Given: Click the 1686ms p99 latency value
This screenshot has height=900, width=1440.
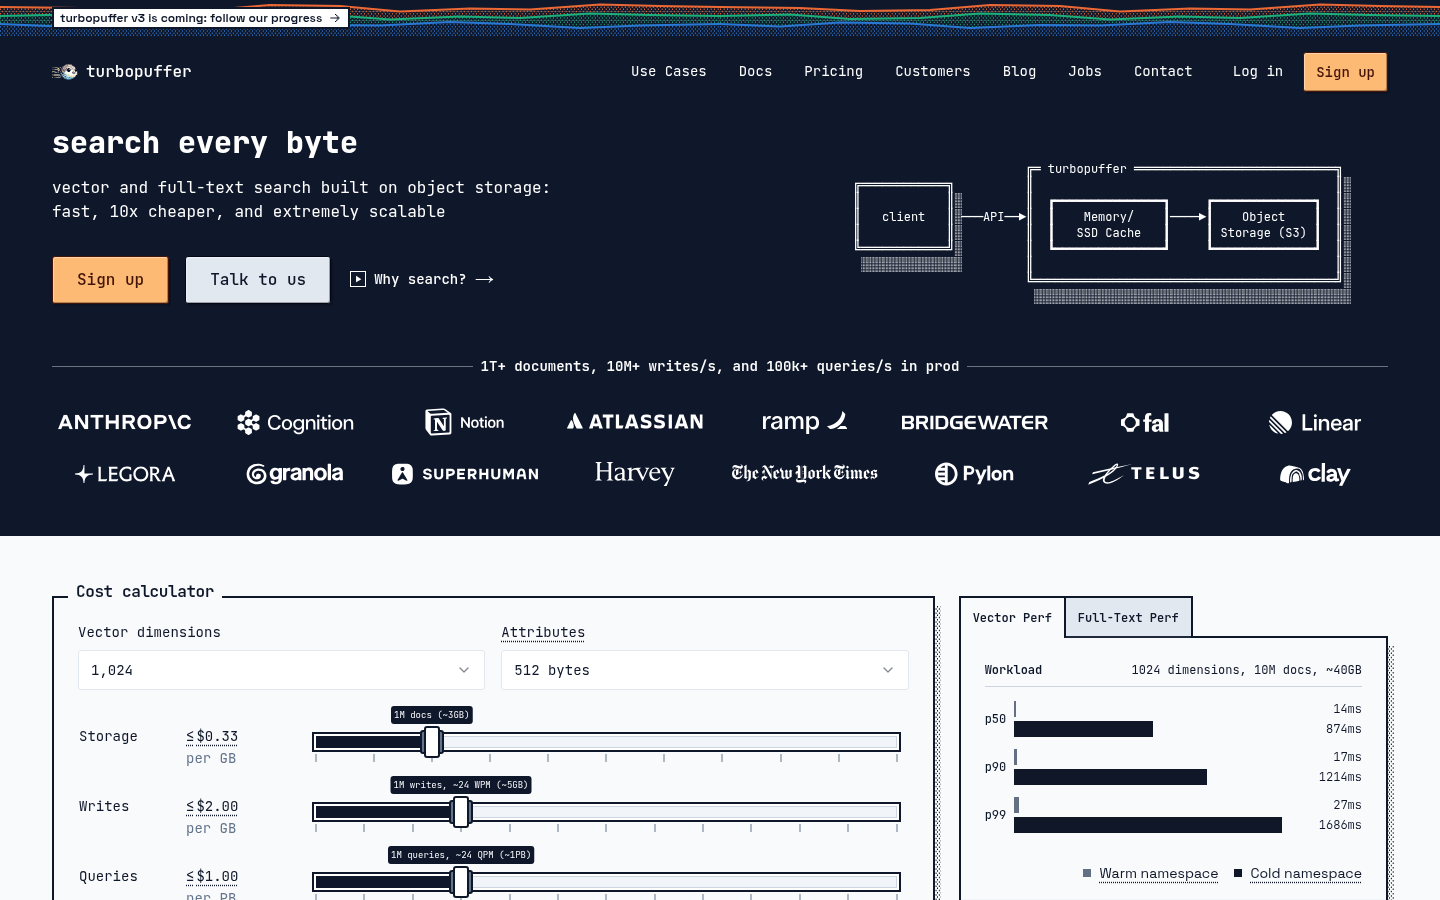Looking at the screenshot, I should pyautogui.click(x=1340, y=825).
